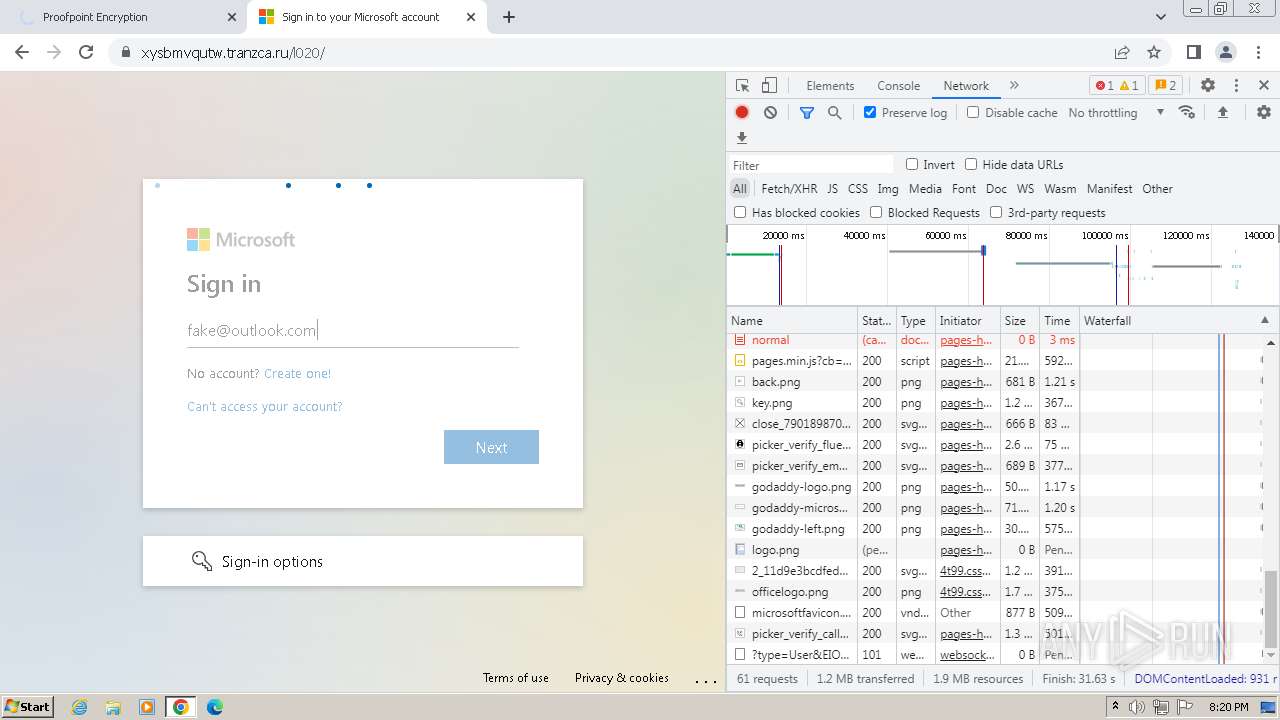Enable Disable cache checkbox

(973, 112)
